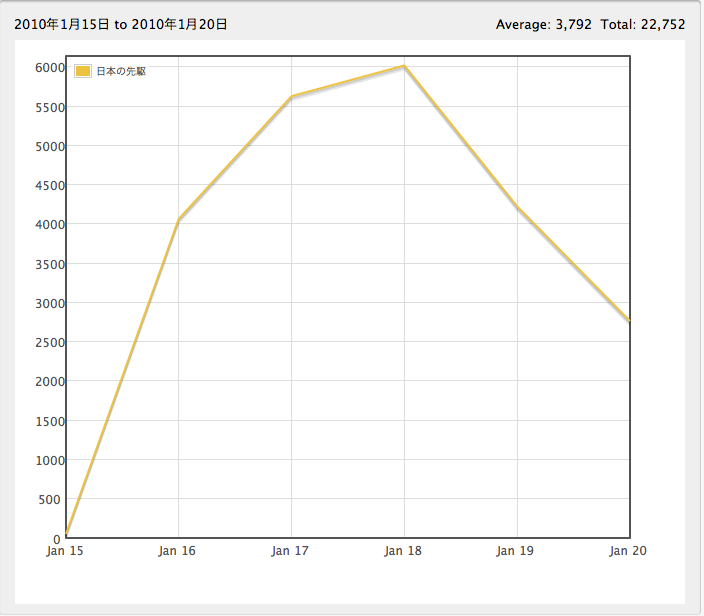Viewport: 704px width, 616px height.
Task: Click the Jan 20 x-axis label
Action: tap(627, 551)
